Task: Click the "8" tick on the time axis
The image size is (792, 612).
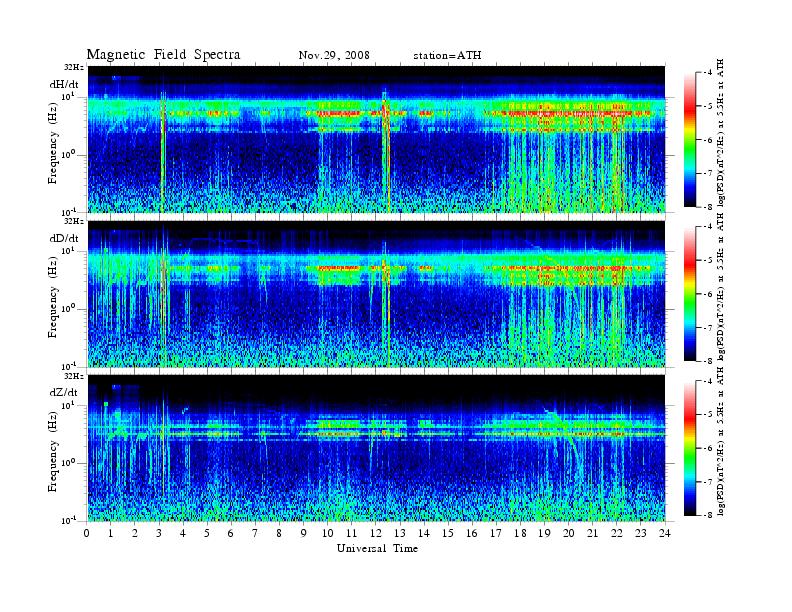Action: click(279, 533)
